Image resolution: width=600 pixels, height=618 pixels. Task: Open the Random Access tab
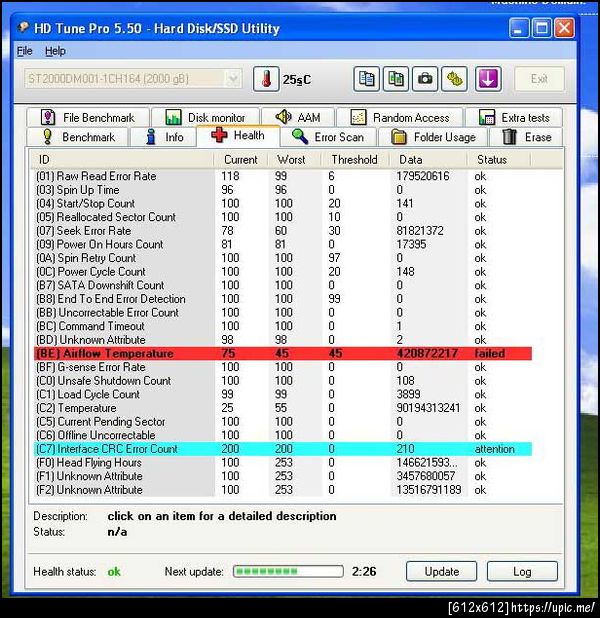399,117
